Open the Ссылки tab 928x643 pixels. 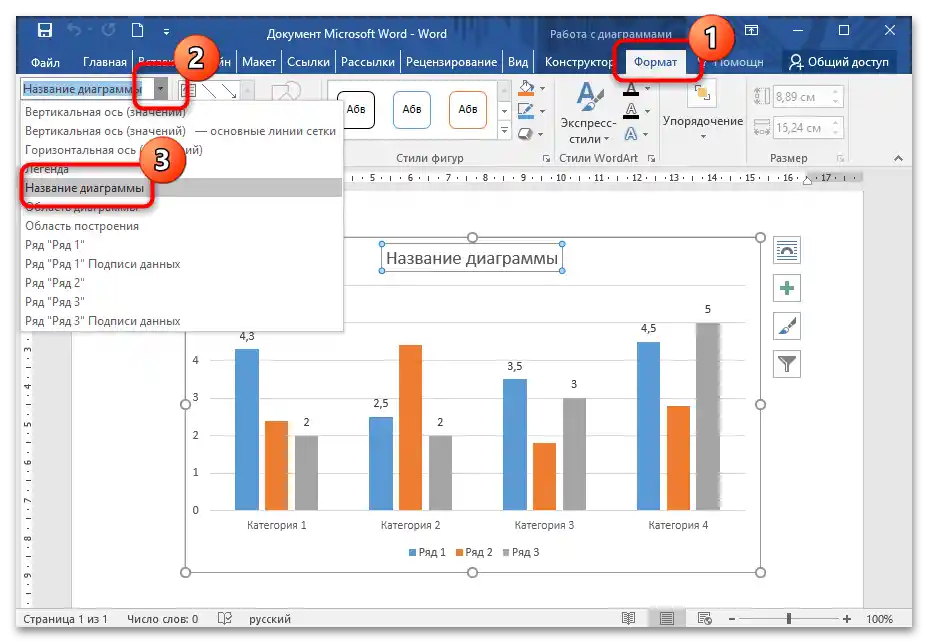[308, 62]
